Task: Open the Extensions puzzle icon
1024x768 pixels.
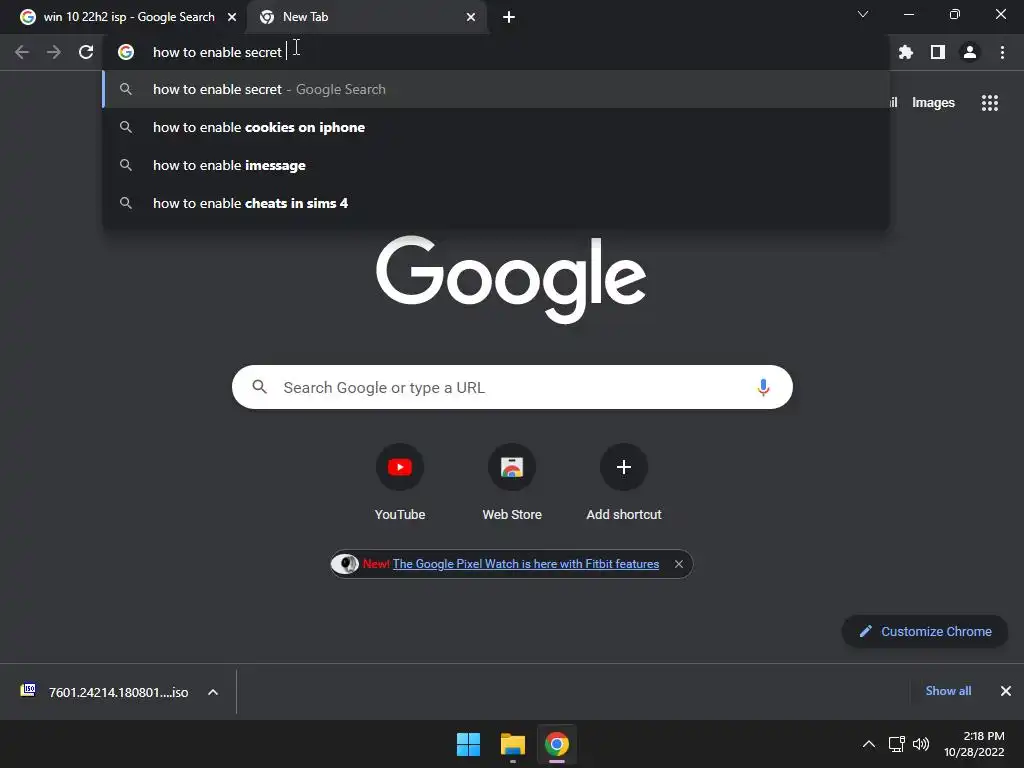Action: coord(905,52)
